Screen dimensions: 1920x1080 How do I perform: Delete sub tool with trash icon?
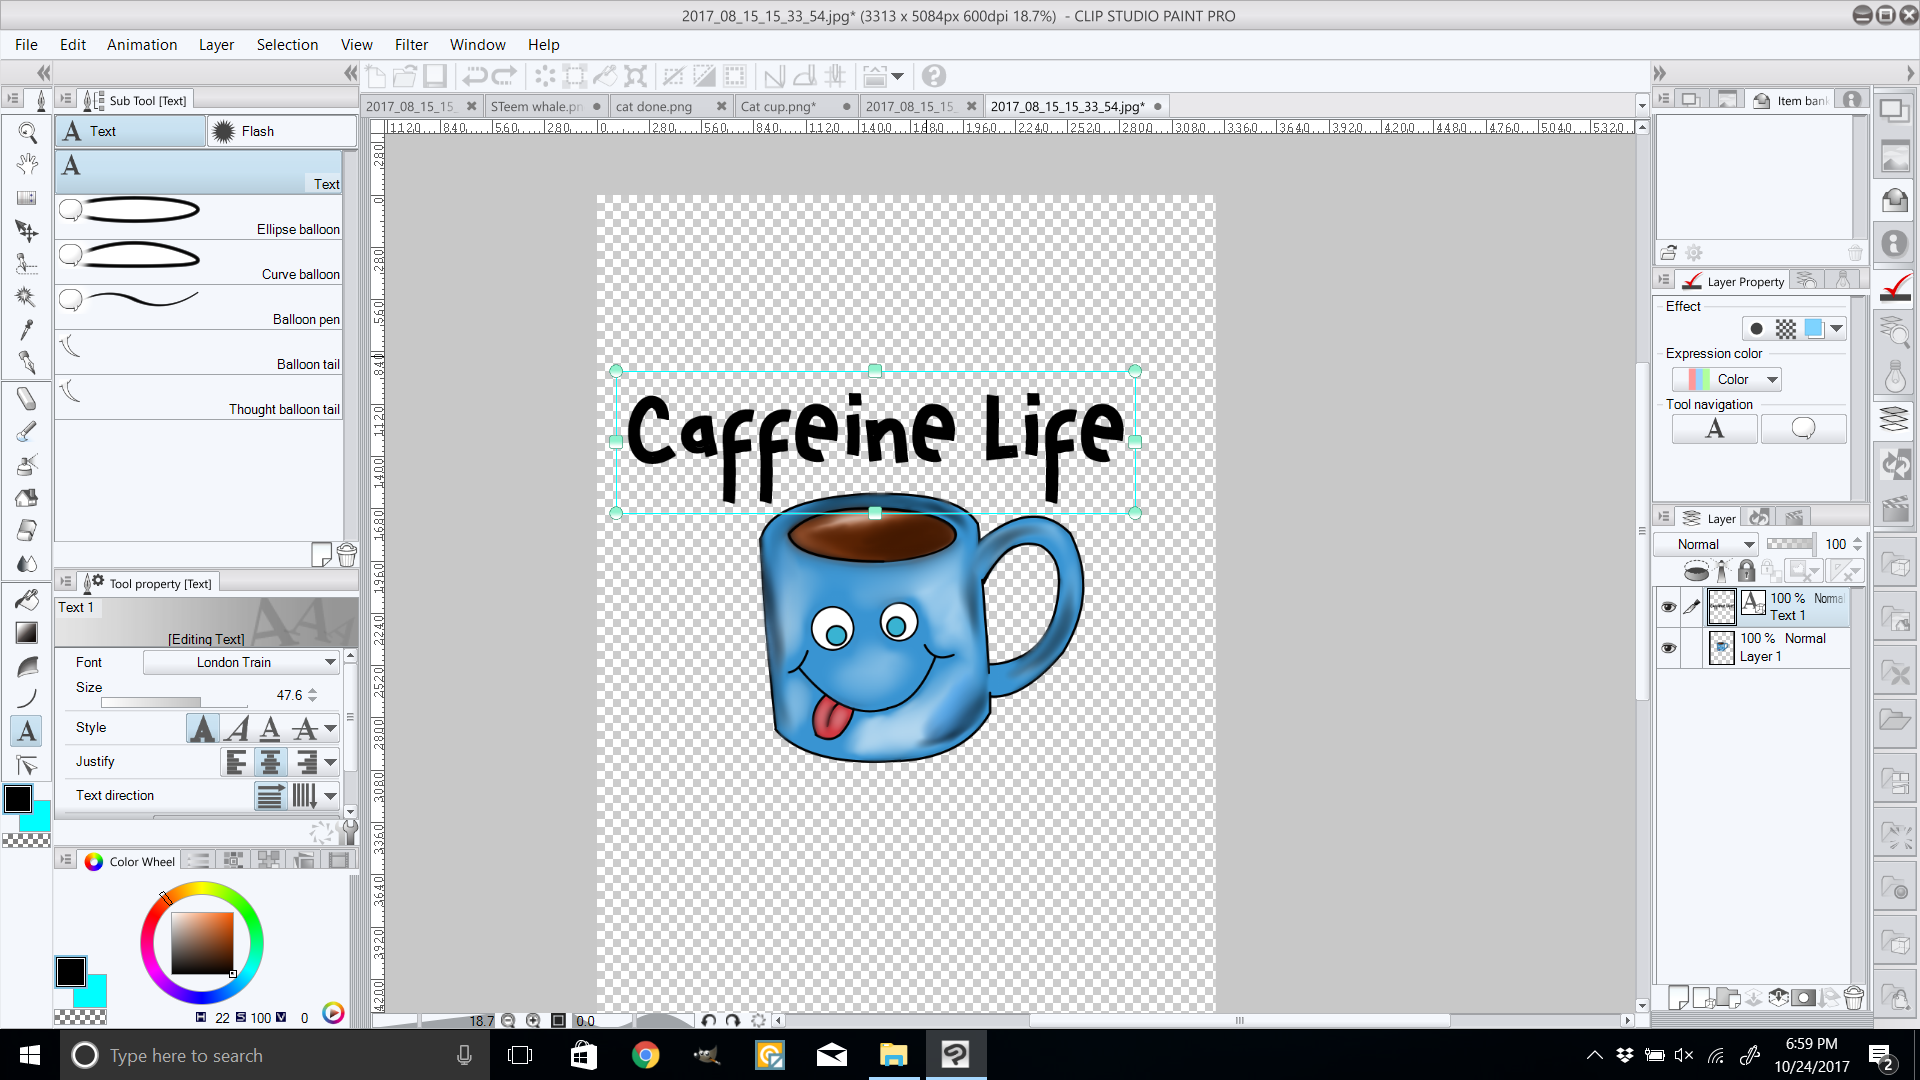pyautogui.click(x=347, y=555)
